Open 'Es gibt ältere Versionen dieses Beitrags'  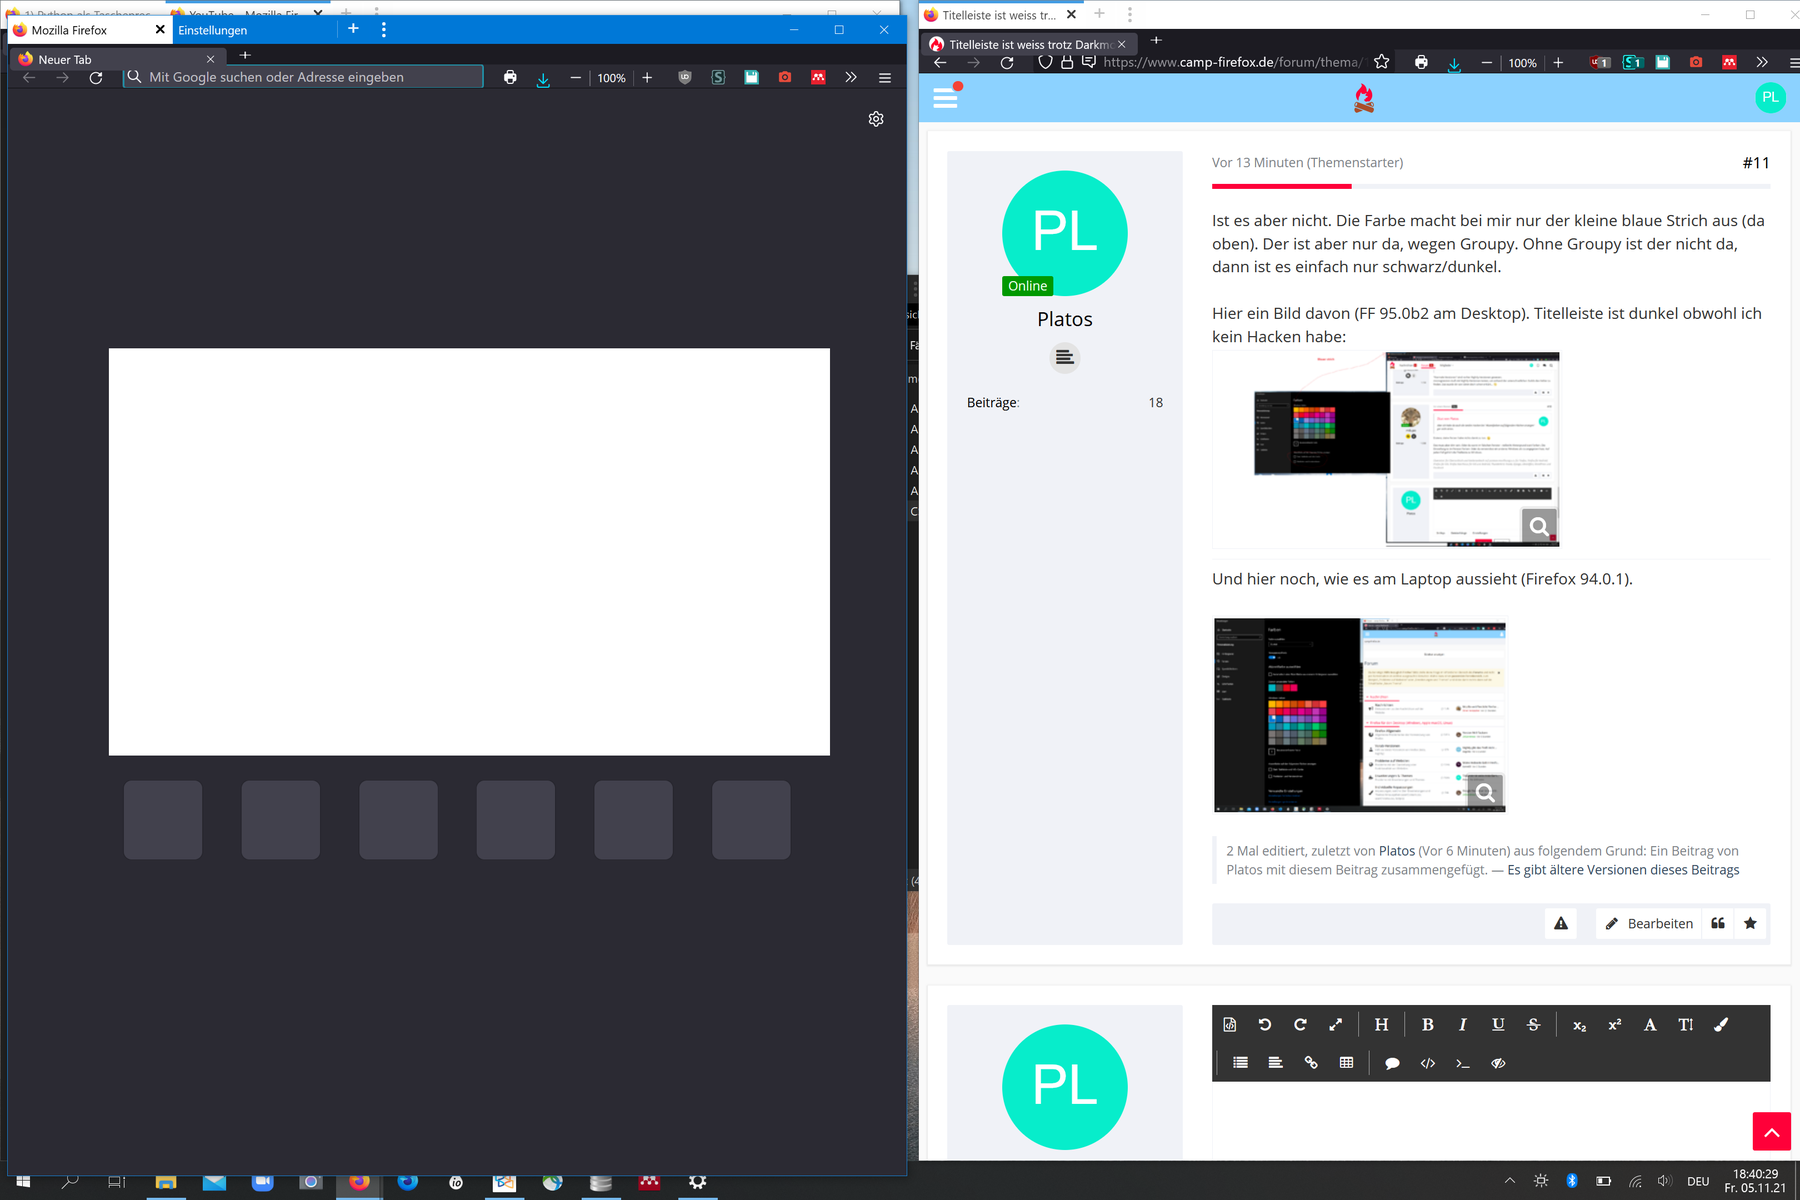1623,870
